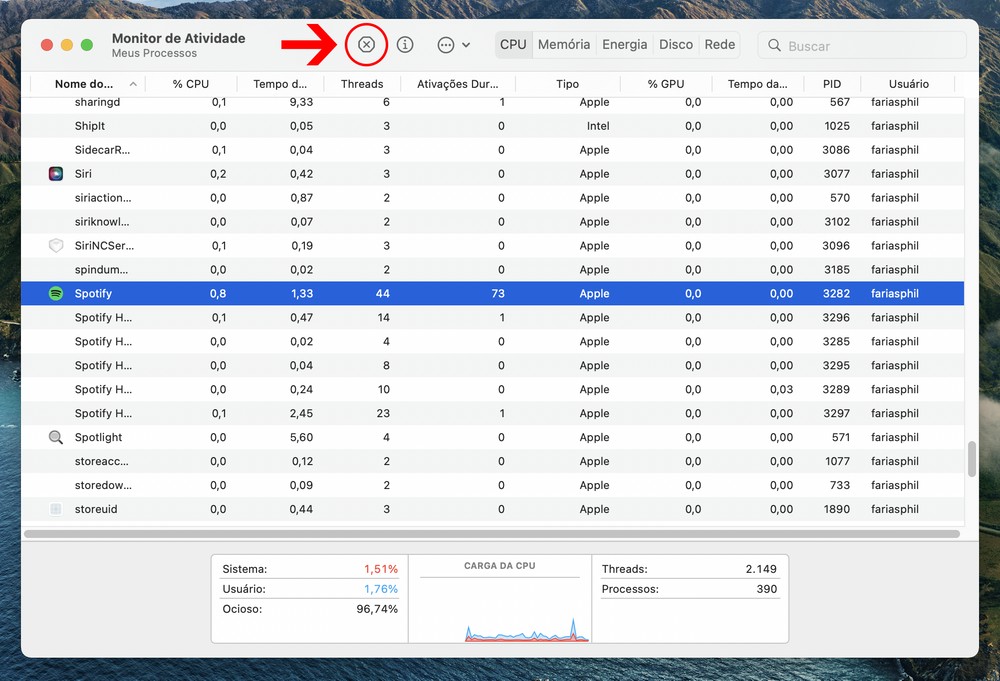1000x681 pixels.
Task: Click the magnifying glass in search field
Action: [775, 46]
